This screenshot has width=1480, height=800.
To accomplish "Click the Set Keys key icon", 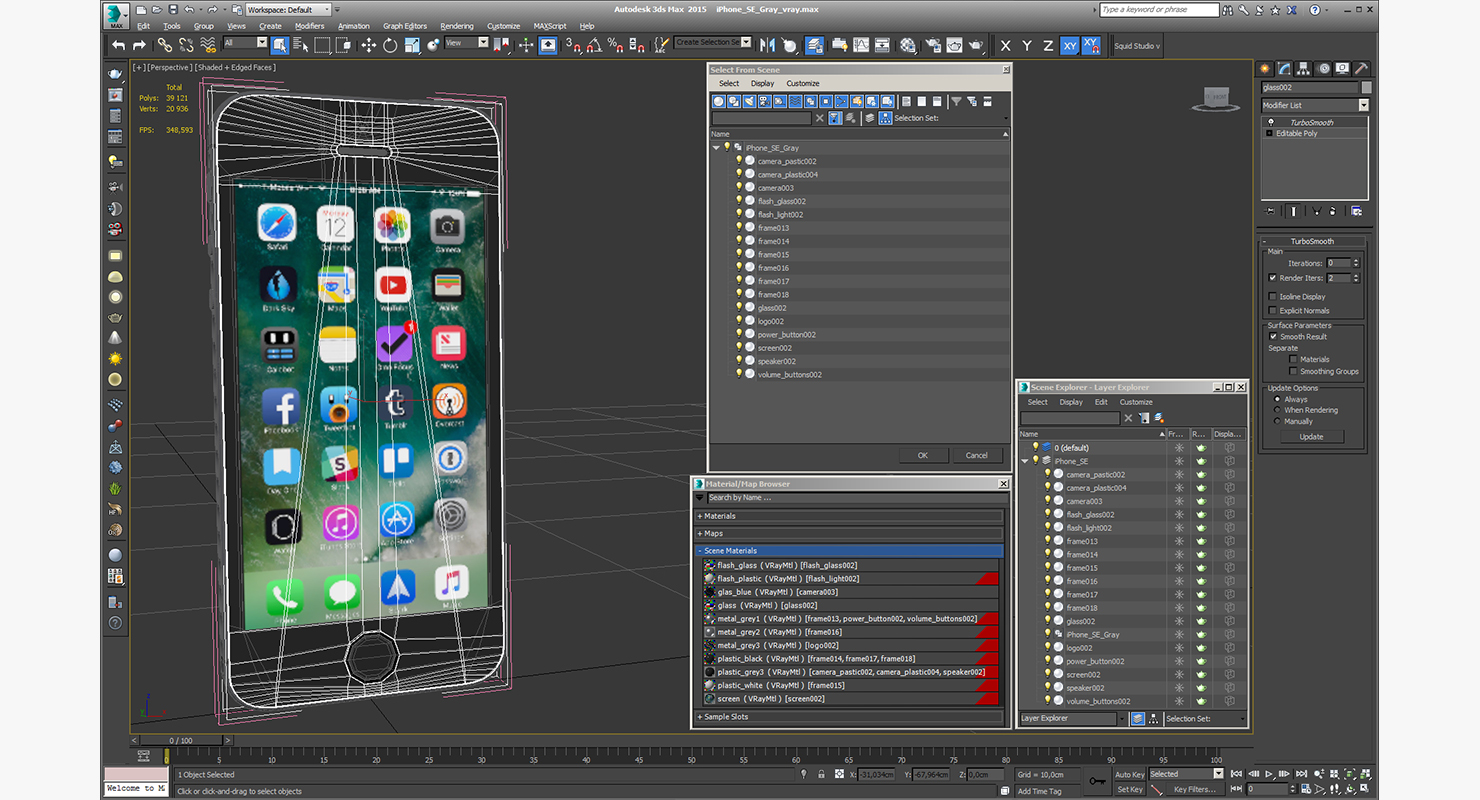I will click(x=1097, y=781).
